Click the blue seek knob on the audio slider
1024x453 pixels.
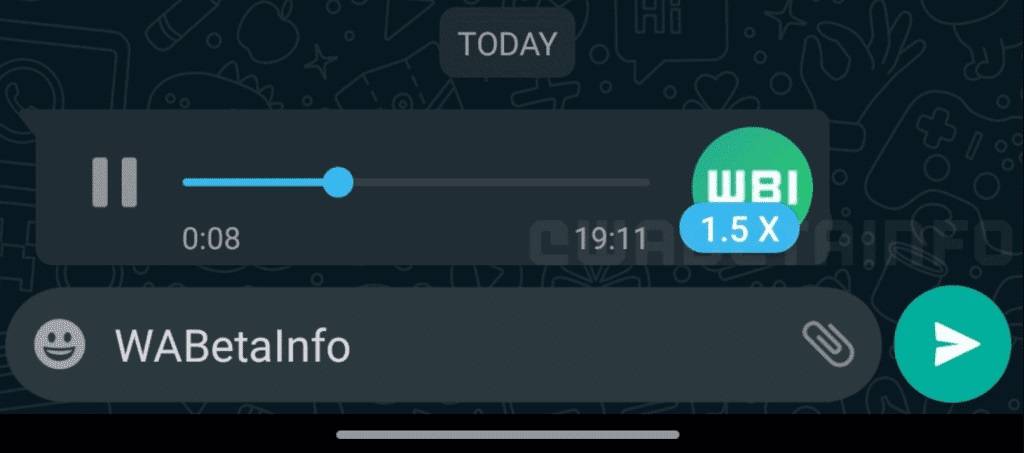[x=338, y=182]
